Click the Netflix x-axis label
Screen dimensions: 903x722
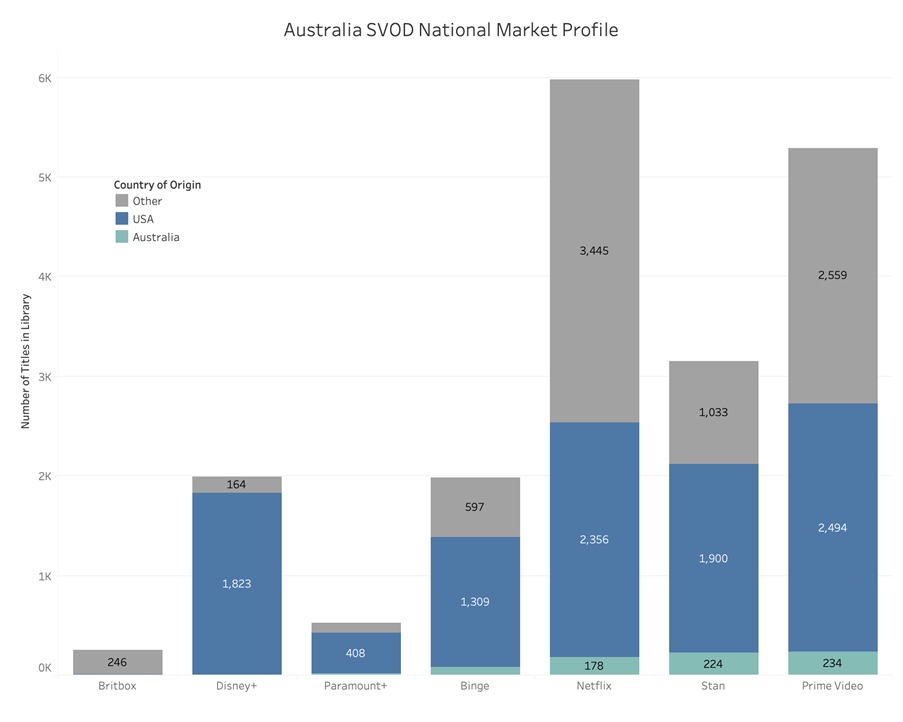[x=594, y=686]
